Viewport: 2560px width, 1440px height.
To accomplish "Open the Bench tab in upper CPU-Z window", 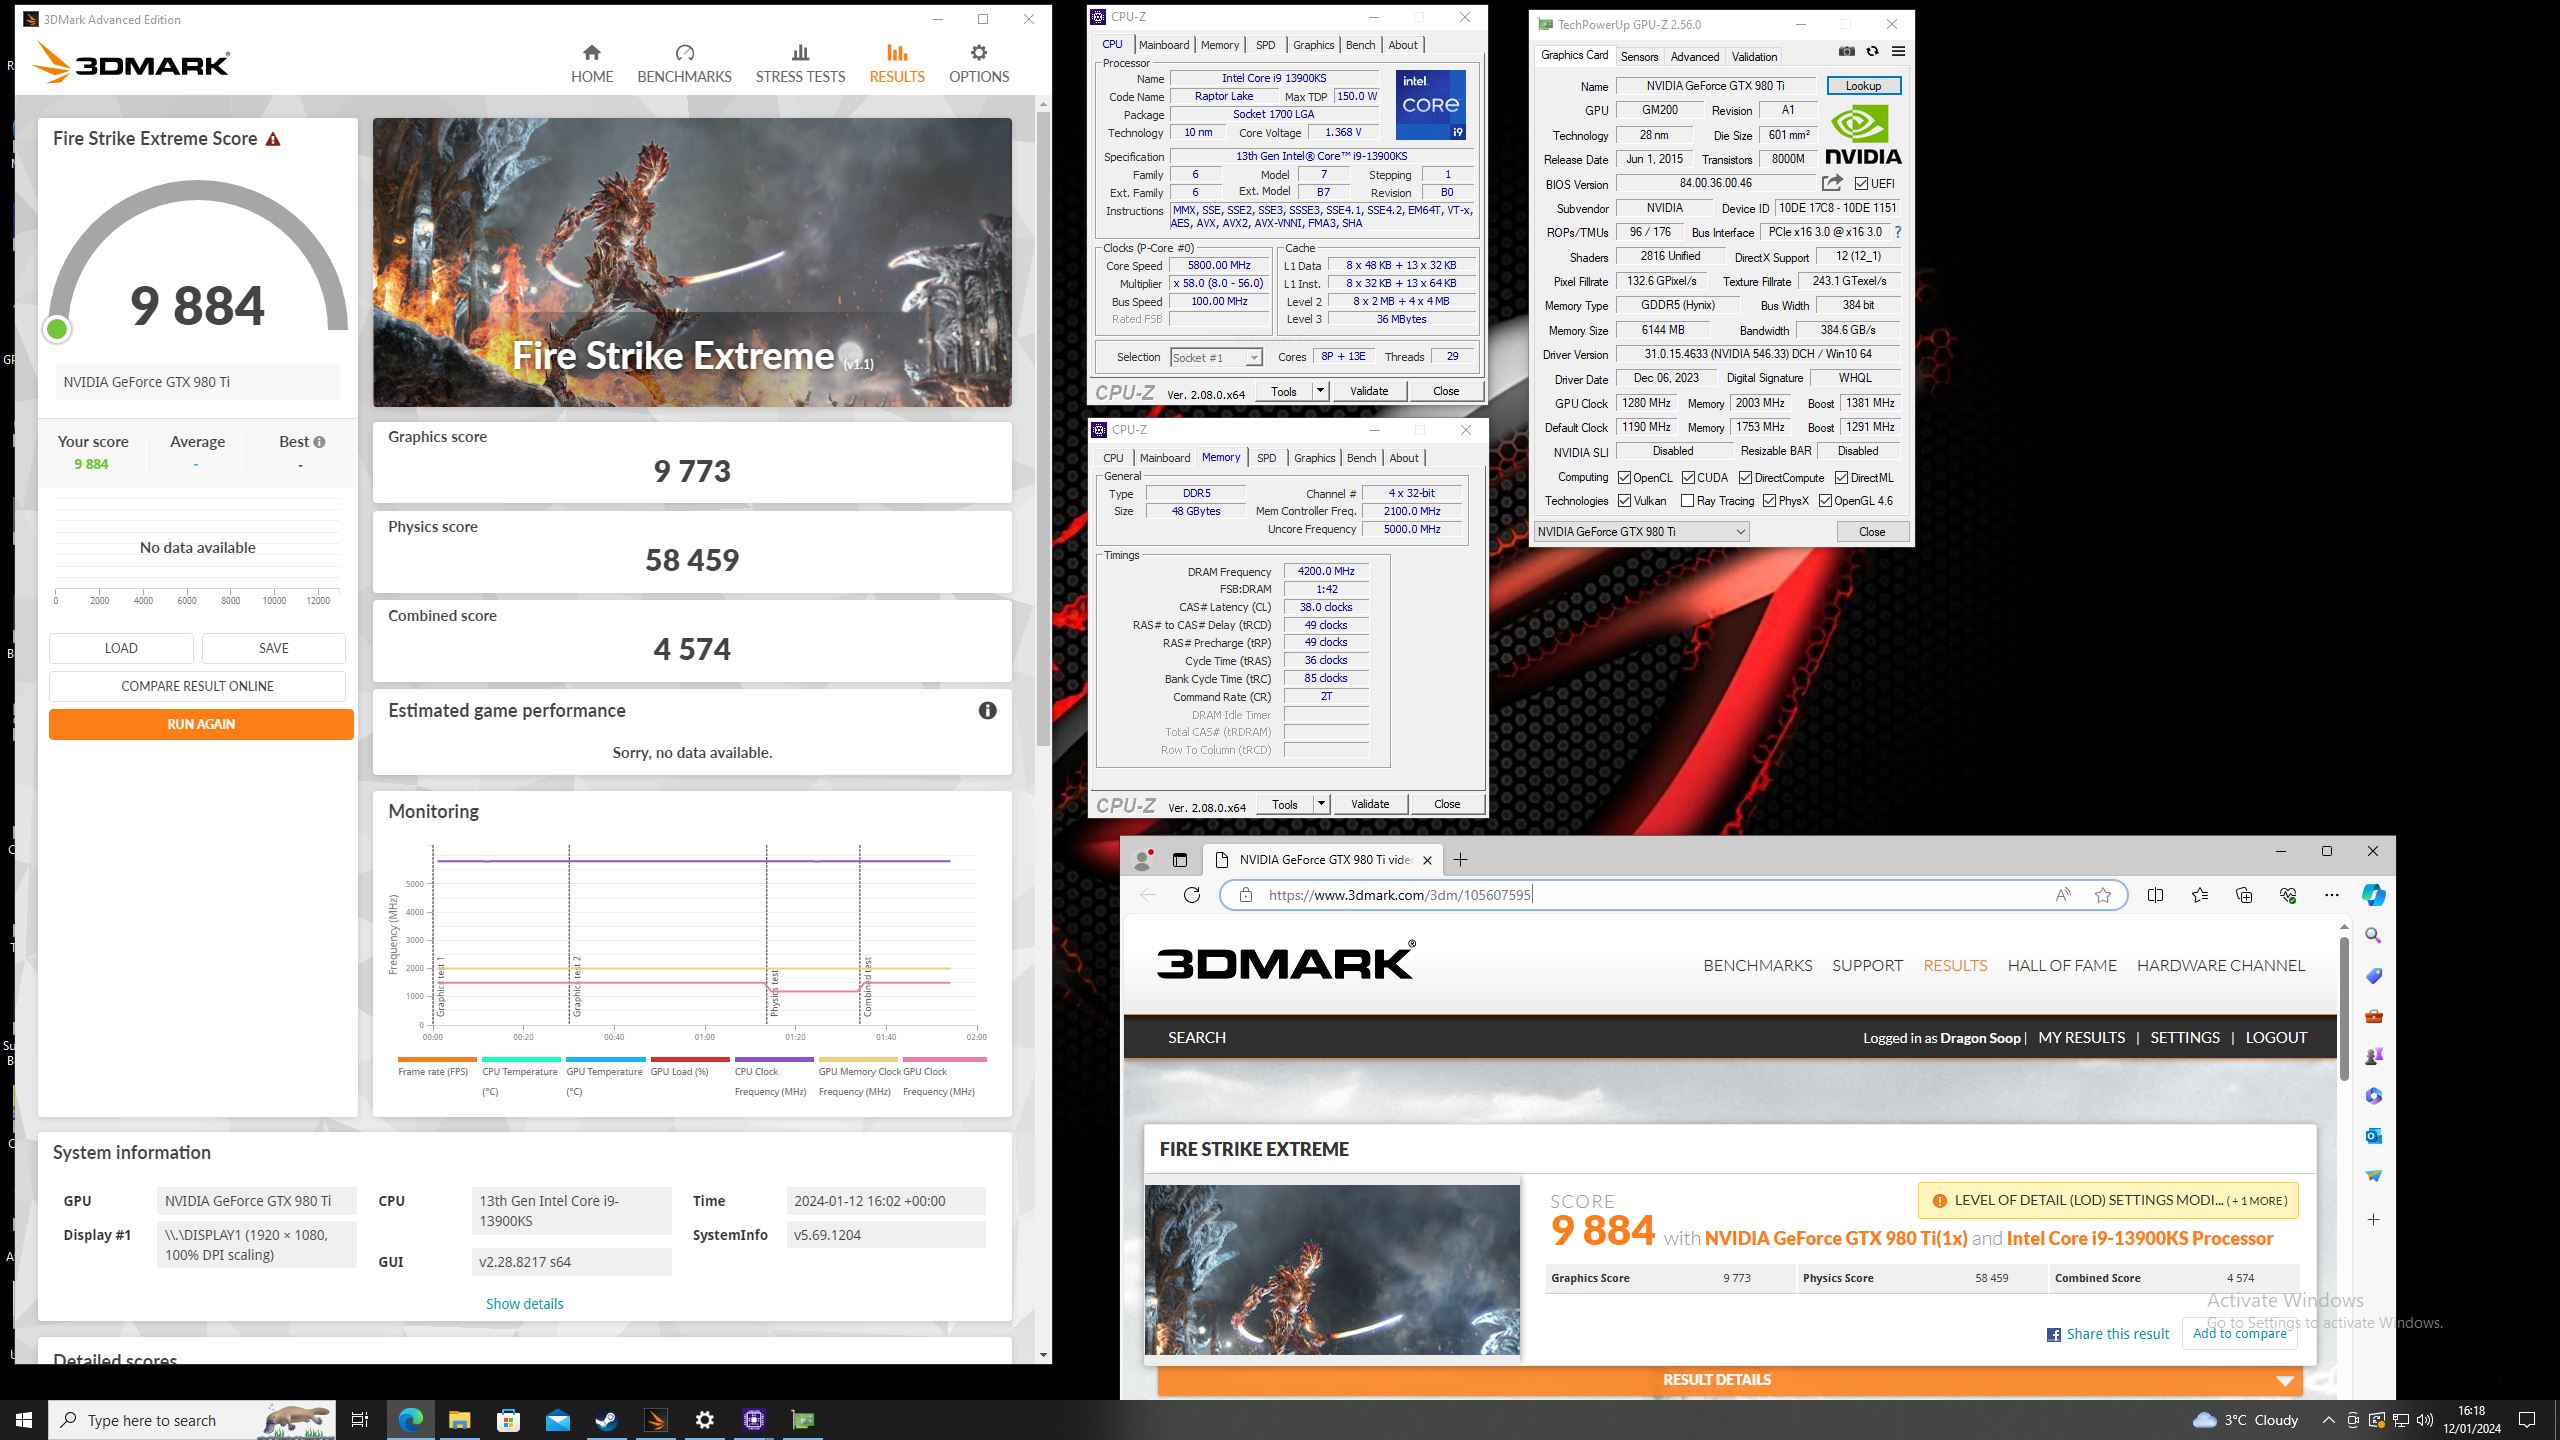I will 1360,45.
